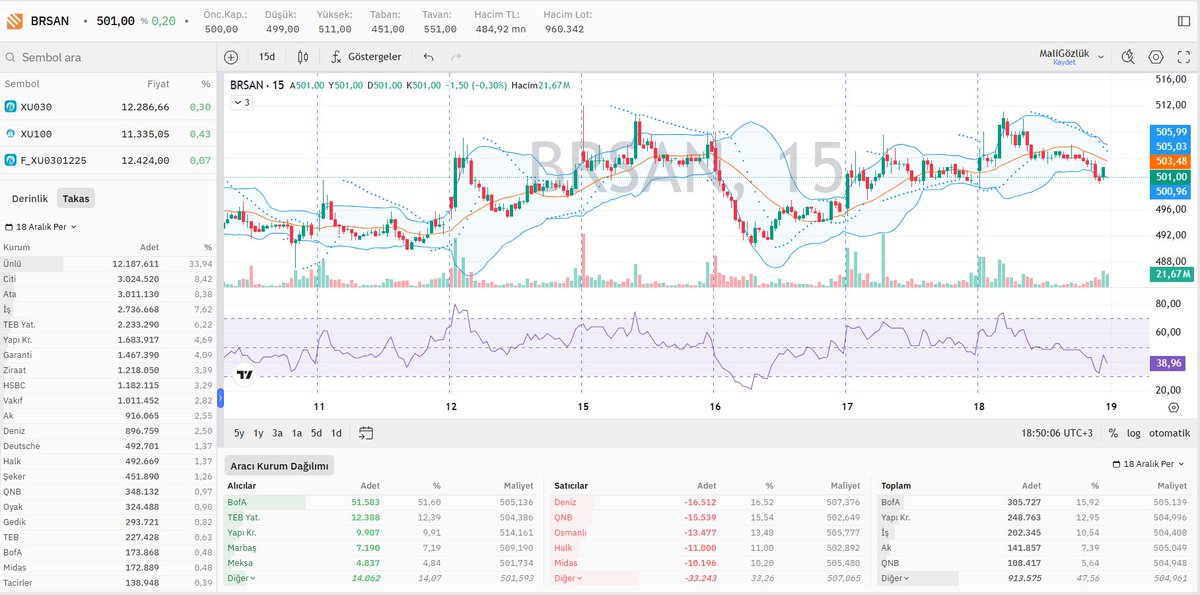Select the Tacirler row in Takas list

[108, 582]
